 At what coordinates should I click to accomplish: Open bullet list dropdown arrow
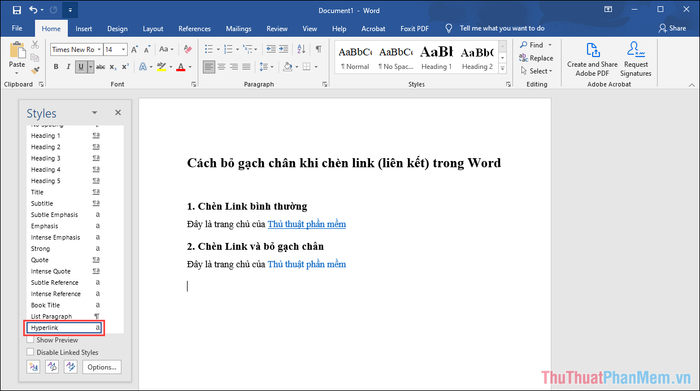coord(218,50)
